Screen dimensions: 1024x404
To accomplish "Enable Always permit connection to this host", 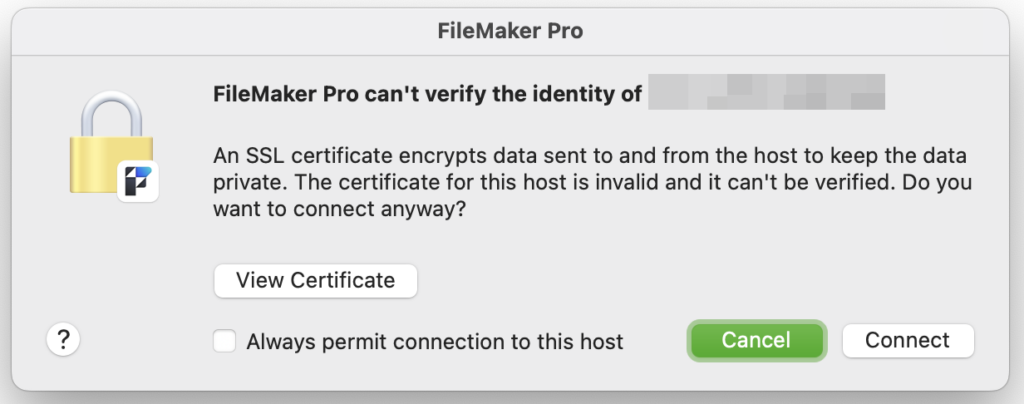I will click(x=225, y=341).
